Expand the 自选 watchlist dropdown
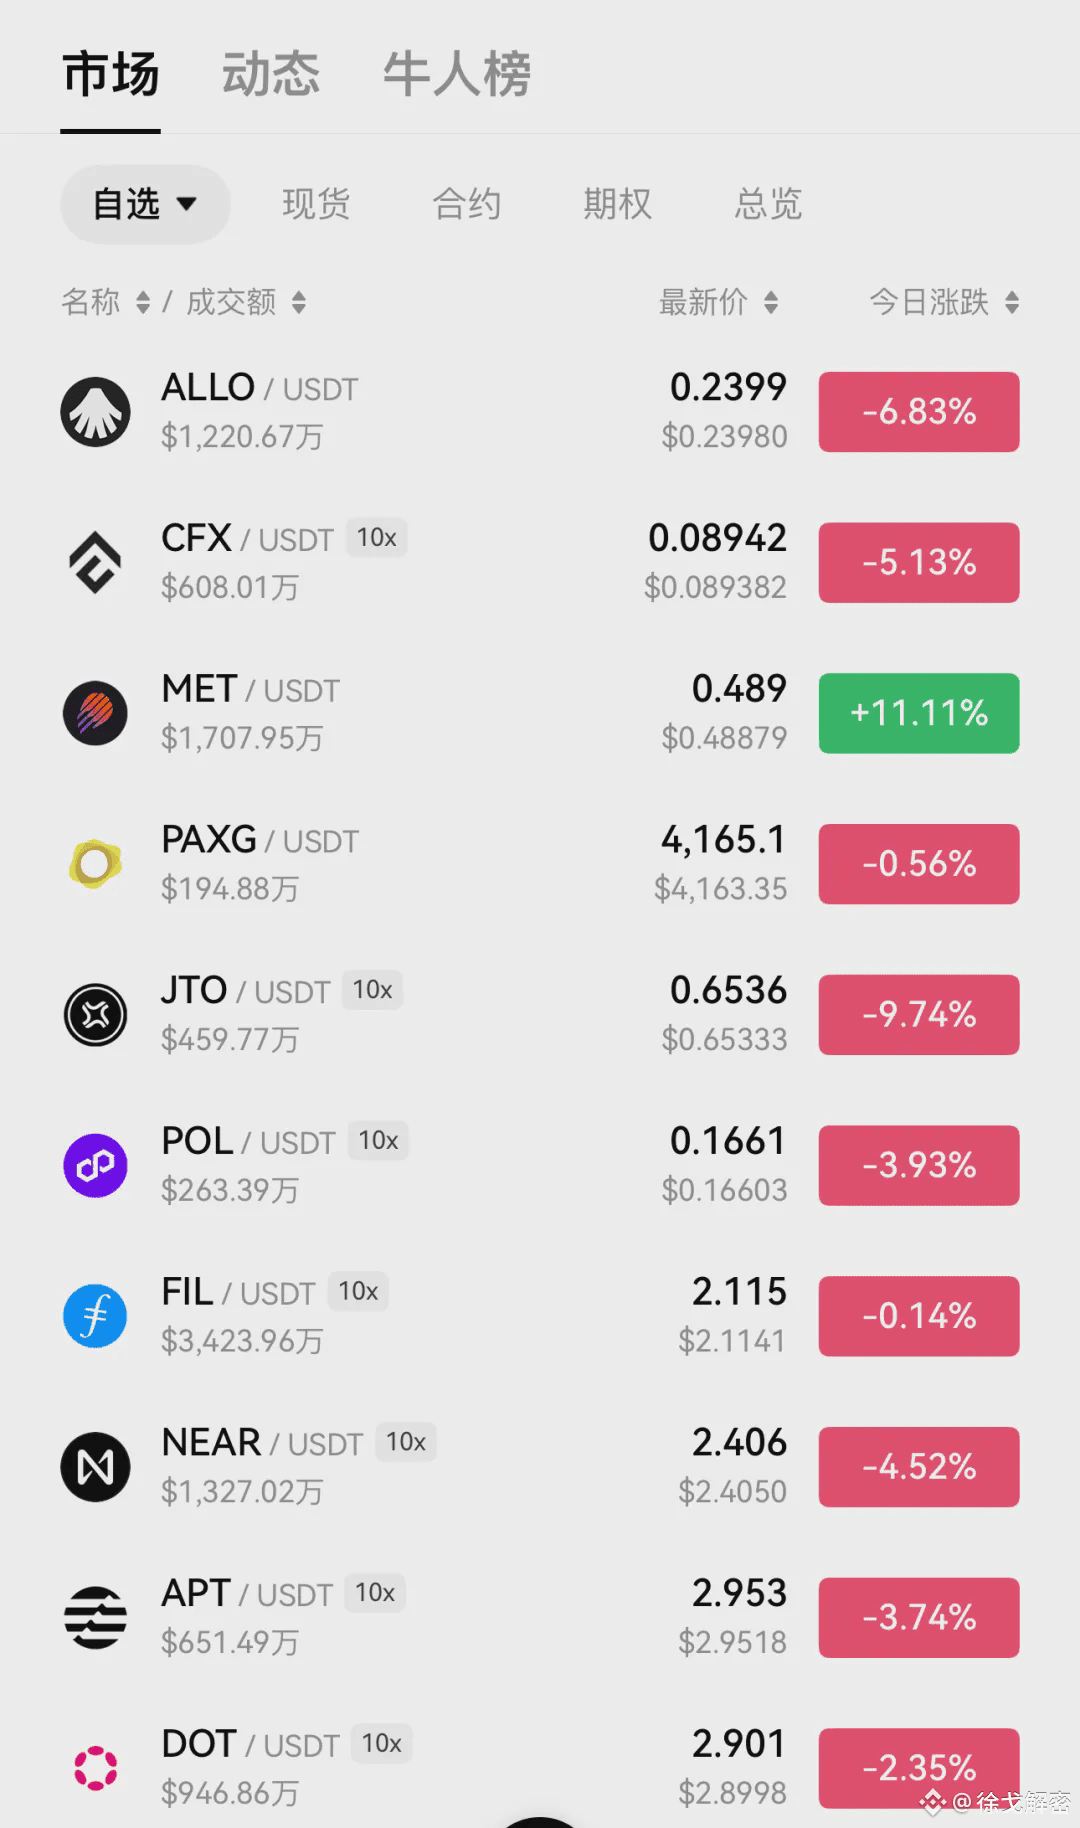The height and width of the screenshot is (1828, 1080). point(145,204)
